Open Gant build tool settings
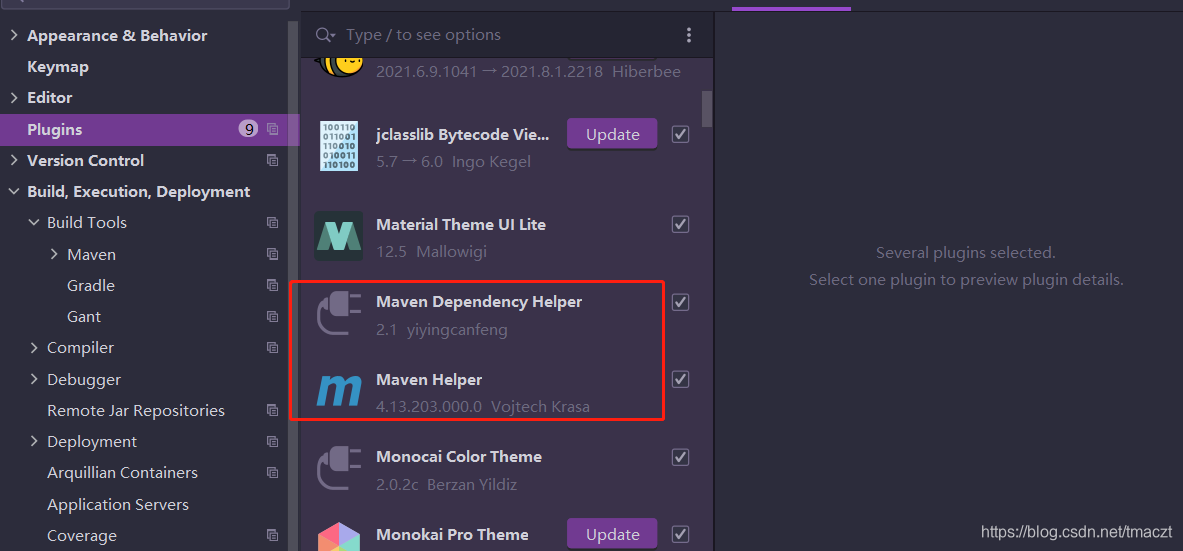 click(84, 316)
